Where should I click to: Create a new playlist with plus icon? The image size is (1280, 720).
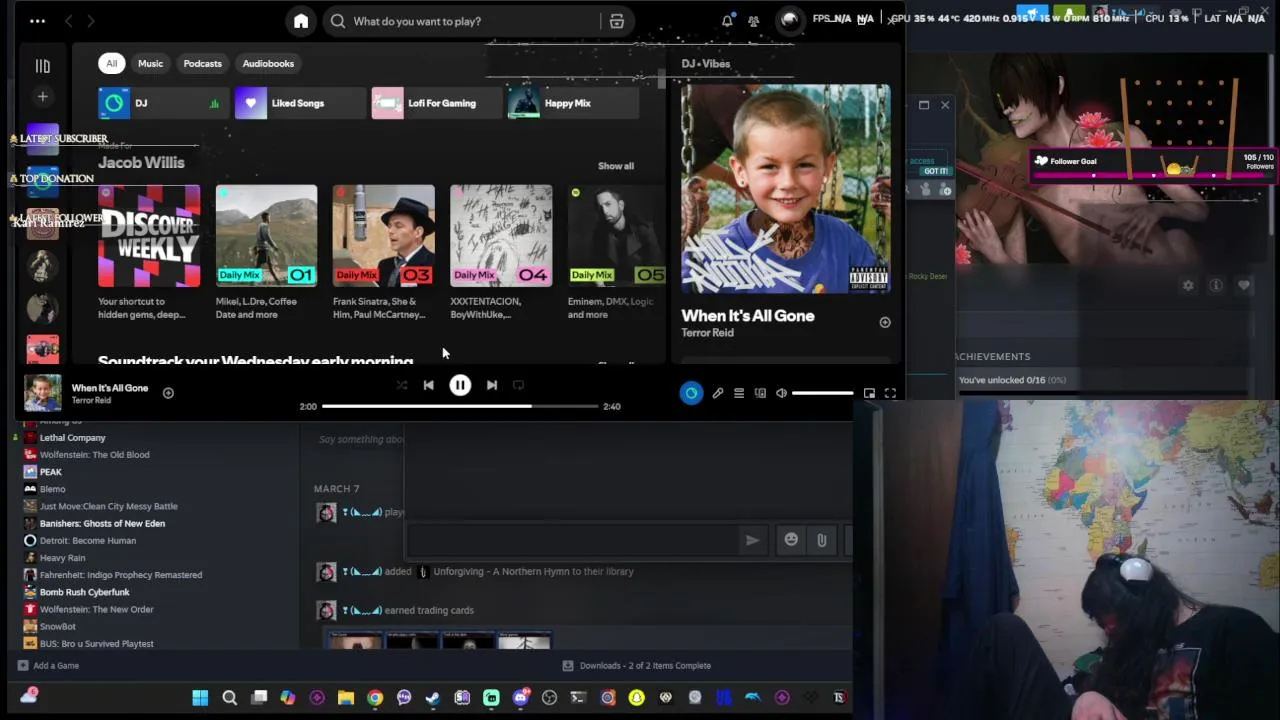(43, 96)
